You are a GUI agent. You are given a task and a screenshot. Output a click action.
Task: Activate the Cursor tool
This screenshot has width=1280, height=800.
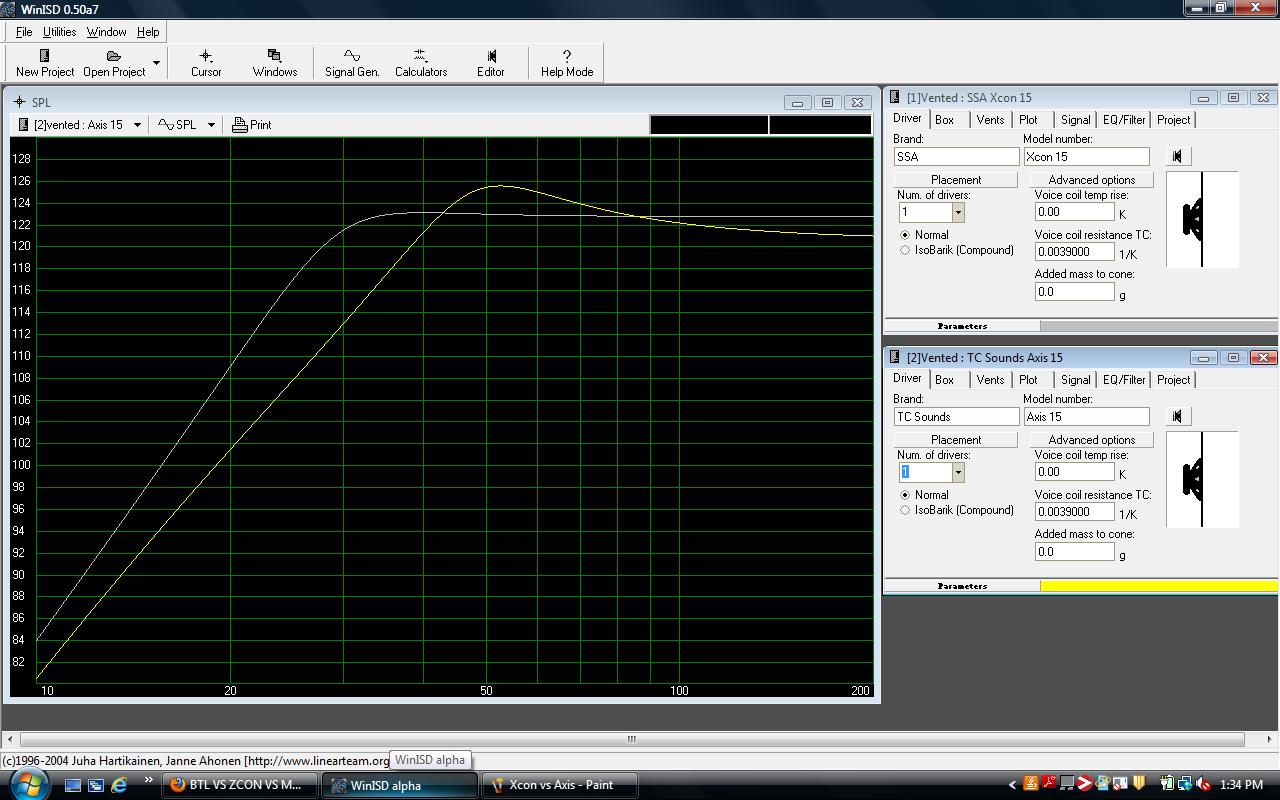pyautogui.click(x=206, y=63)
